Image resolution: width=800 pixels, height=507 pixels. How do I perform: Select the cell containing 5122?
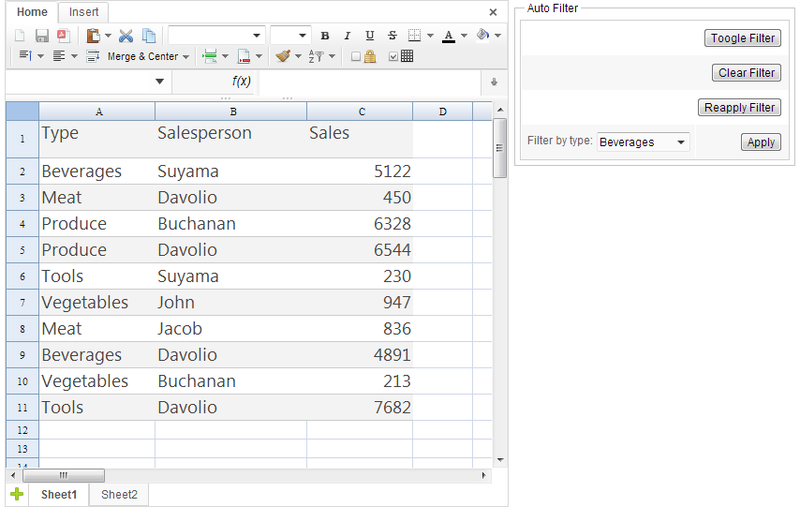360,171
